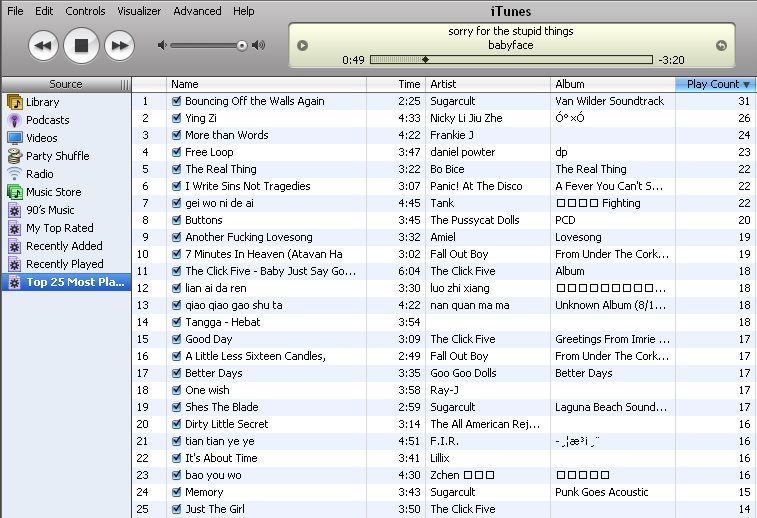The height and width of the screenshot is (518, 757).
Task: Uncheck the Memory song checkbox
Action: pos(176,492)
